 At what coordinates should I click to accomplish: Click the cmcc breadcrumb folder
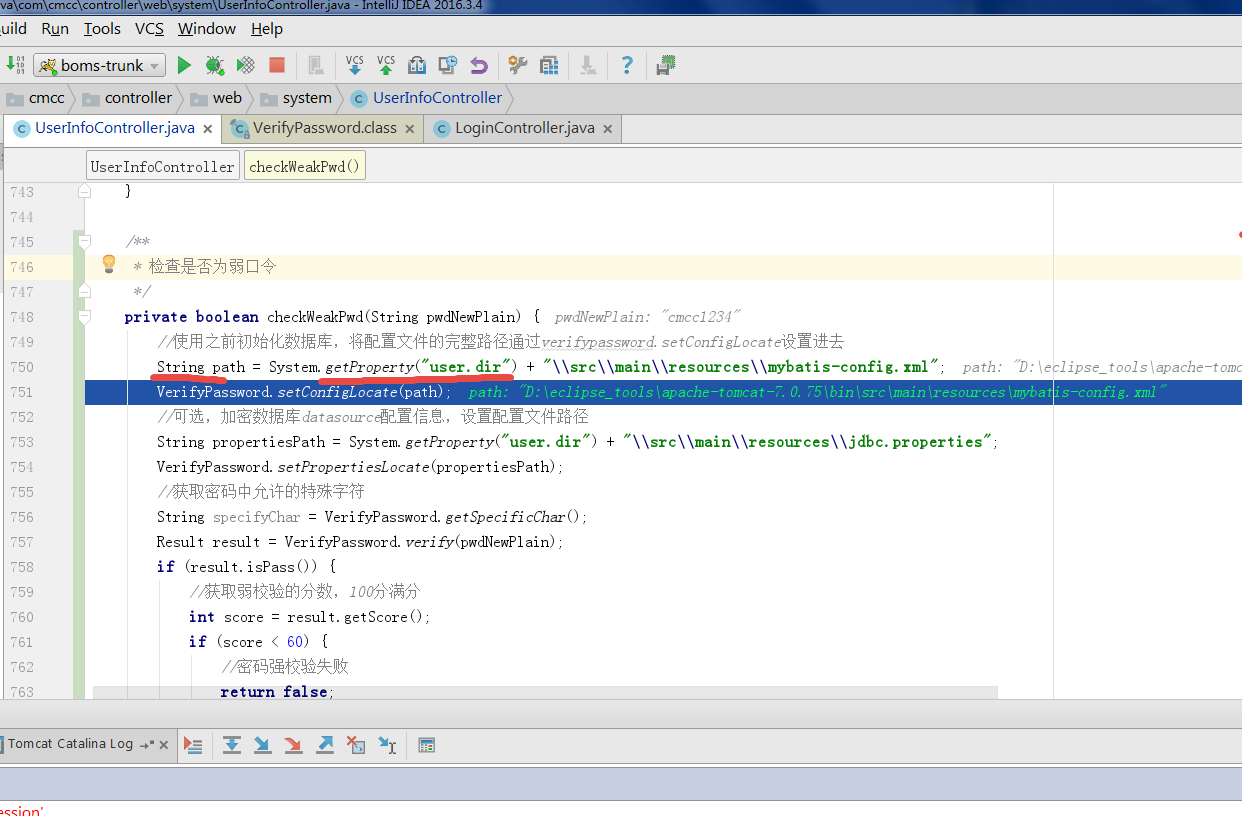point(38,98)
